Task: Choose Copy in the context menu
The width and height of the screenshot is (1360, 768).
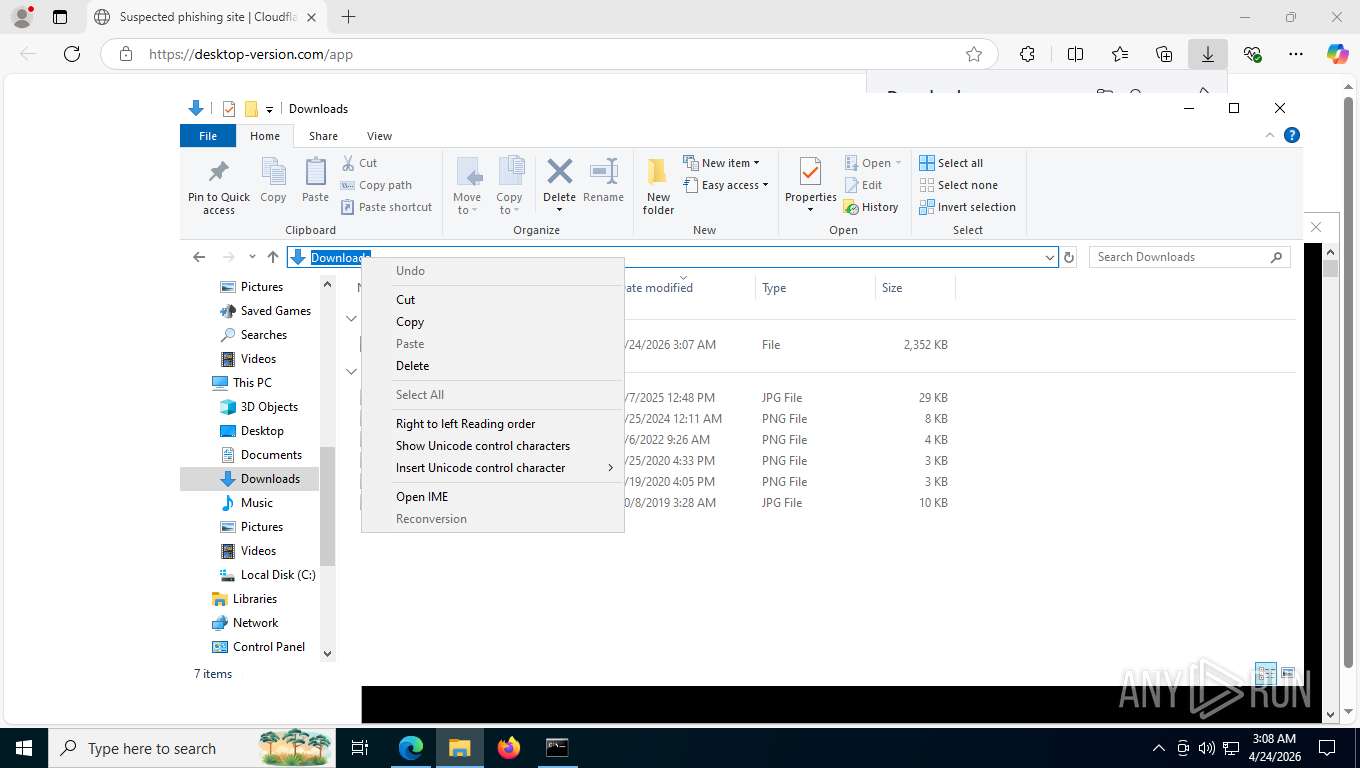Action: click(x=493, y=322)
